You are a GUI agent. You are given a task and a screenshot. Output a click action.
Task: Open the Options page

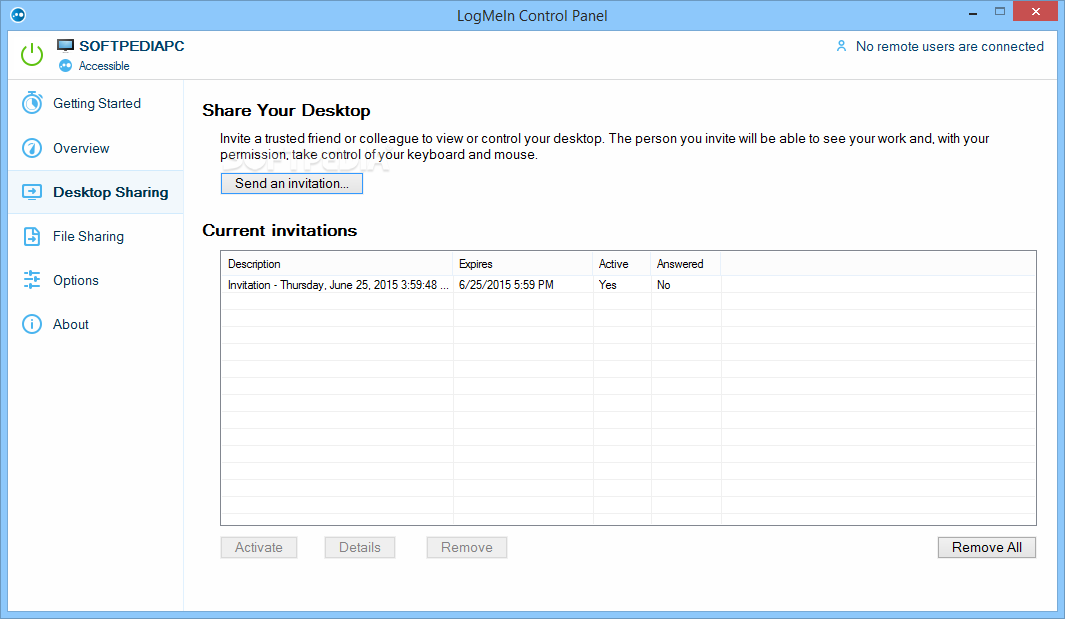point(96,280)
